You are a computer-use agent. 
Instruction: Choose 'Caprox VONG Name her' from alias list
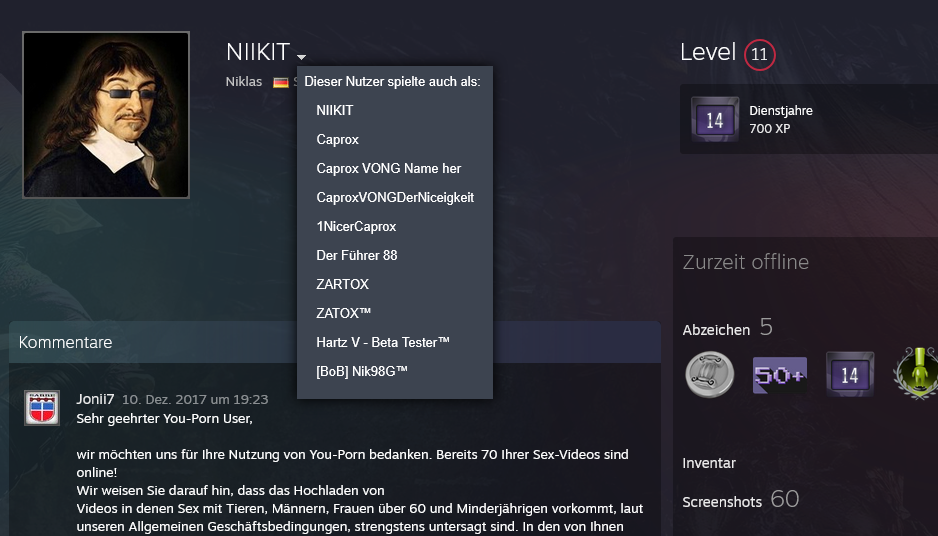tap(388, 169)
